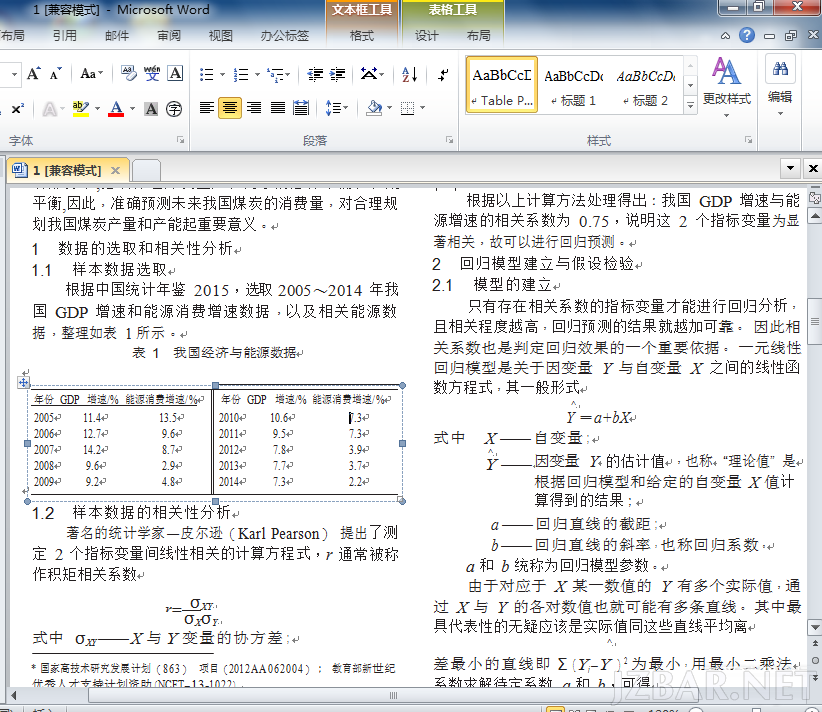Toggle center alignment
The width and height of the screenshot is (822, 712).
coord(230,108)
